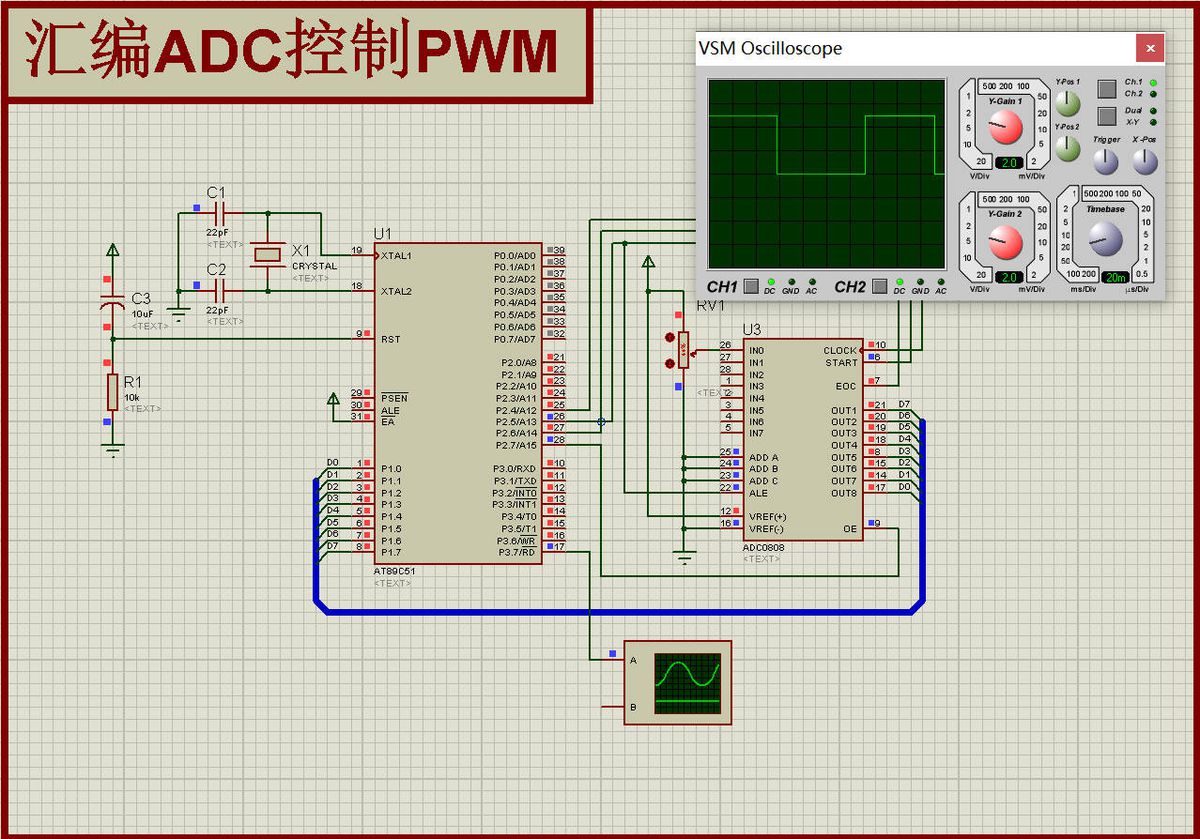Select the U1 AT89C51 microcontroller body
The height and width of the screenshot is (839, 1200).
coord(459,403)
